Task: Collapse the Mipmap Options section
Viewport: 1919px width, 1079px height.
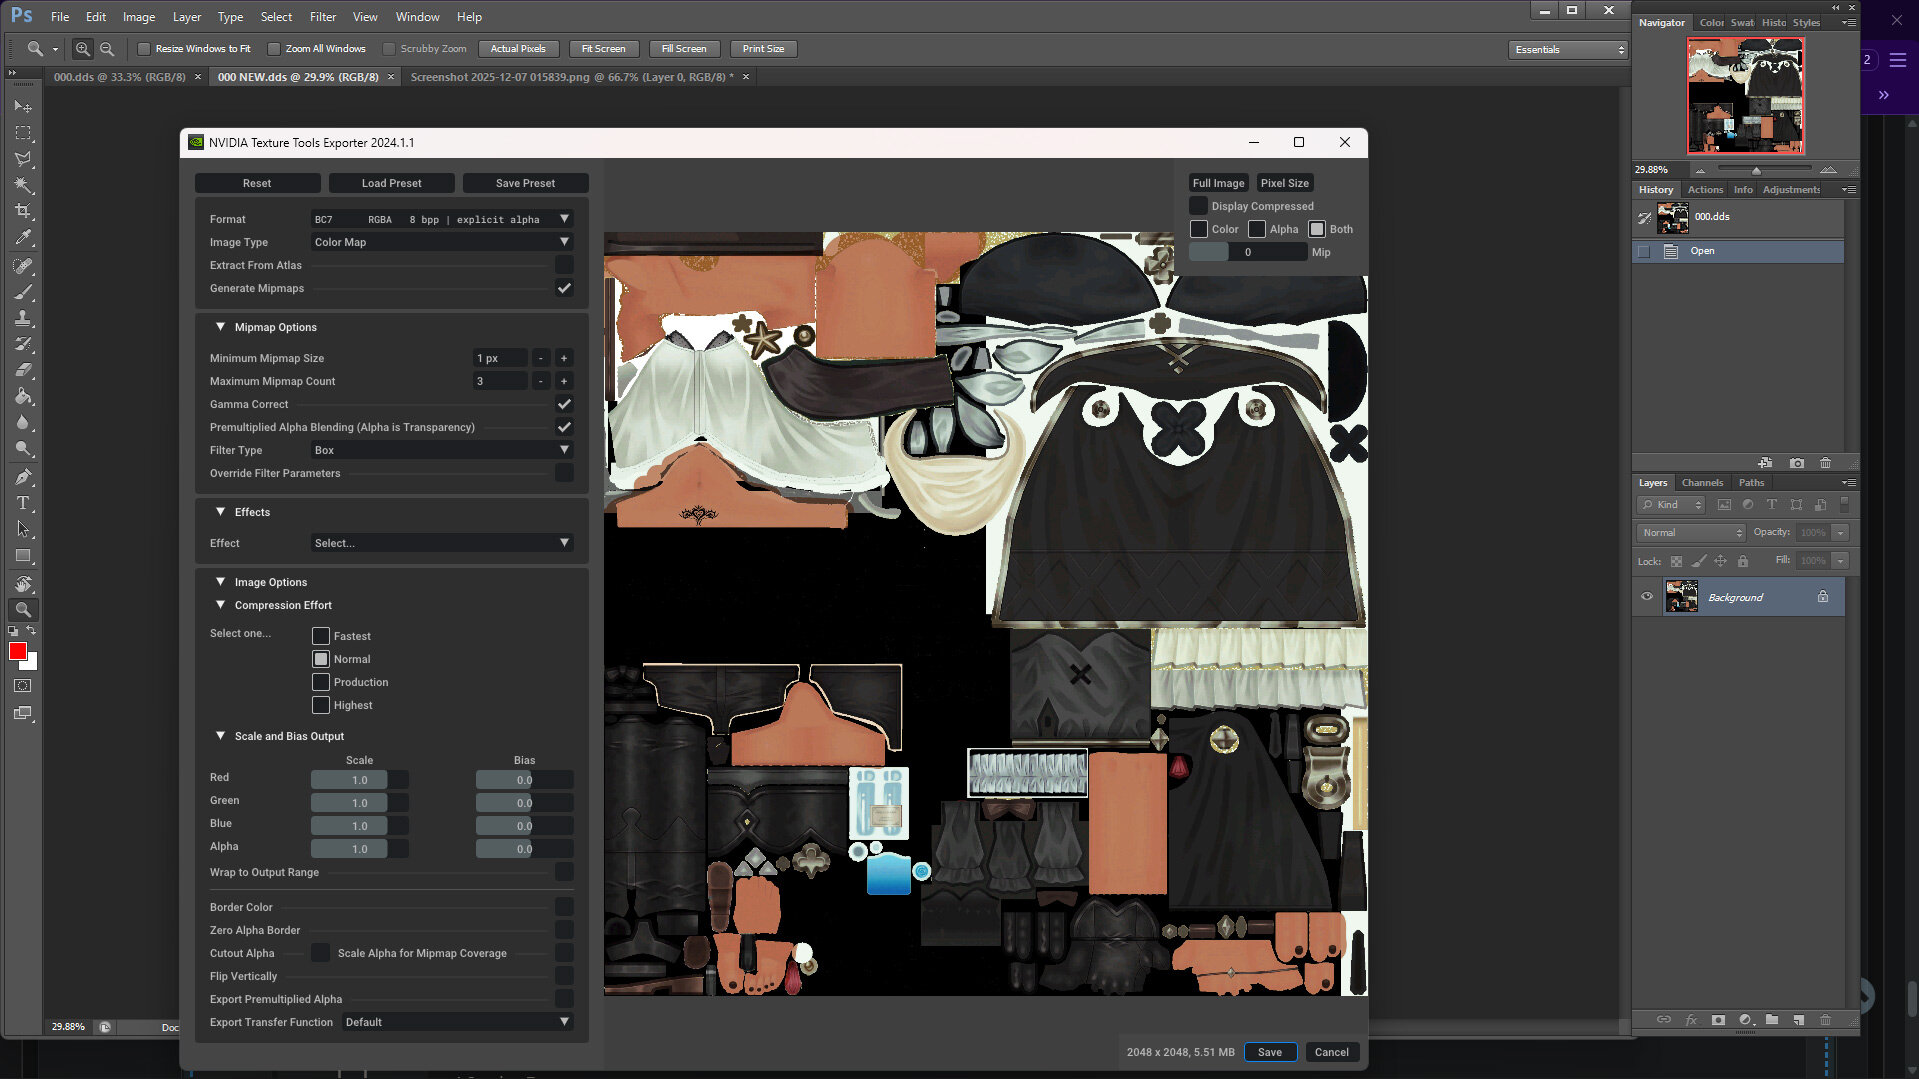Action: [221, 327]
